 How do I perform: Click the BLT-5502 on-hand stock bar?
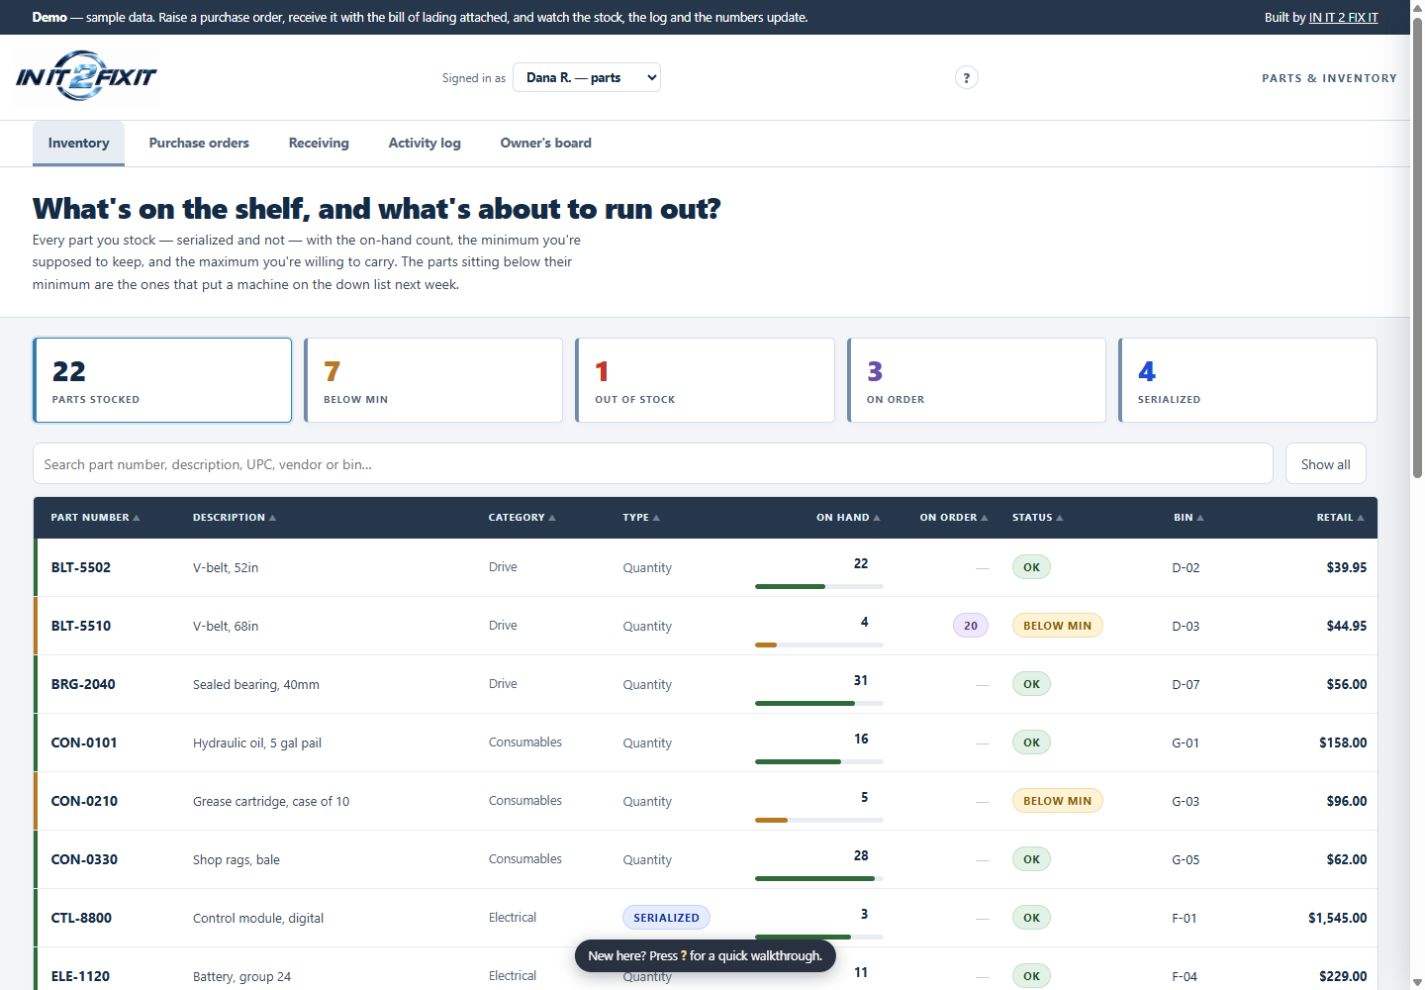[819, 586]
